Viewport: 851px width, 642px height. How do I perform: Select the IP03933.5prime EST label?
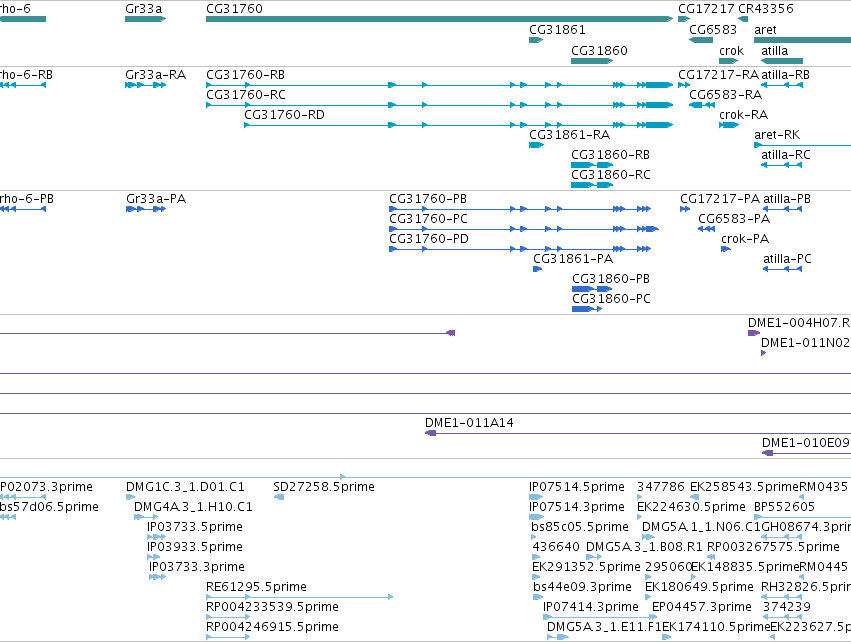[195, 547]
